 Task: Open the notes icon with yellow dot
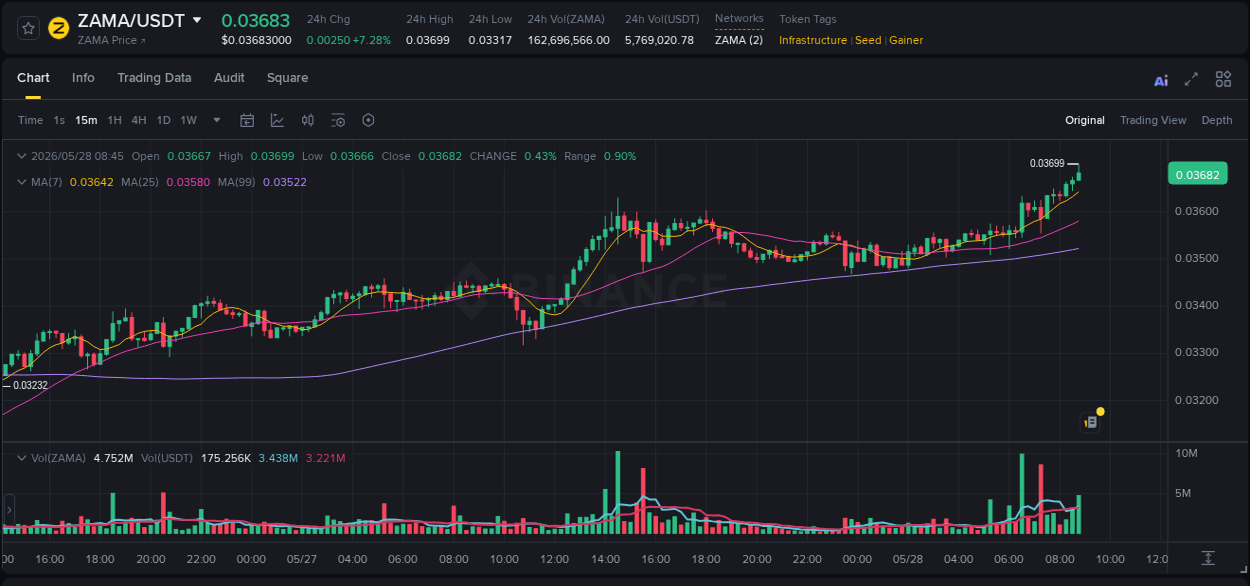point(1091,422)
